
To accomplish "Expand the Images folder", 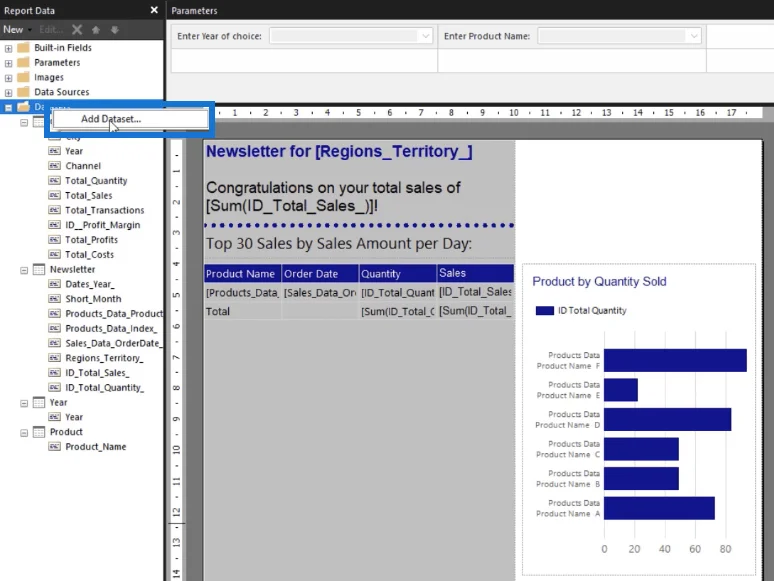I will point(8,78).
